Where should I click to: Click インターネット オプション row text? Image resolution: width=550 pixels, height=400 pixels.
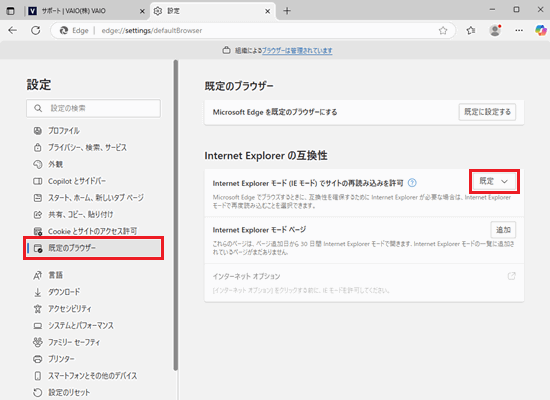point(246,276)
